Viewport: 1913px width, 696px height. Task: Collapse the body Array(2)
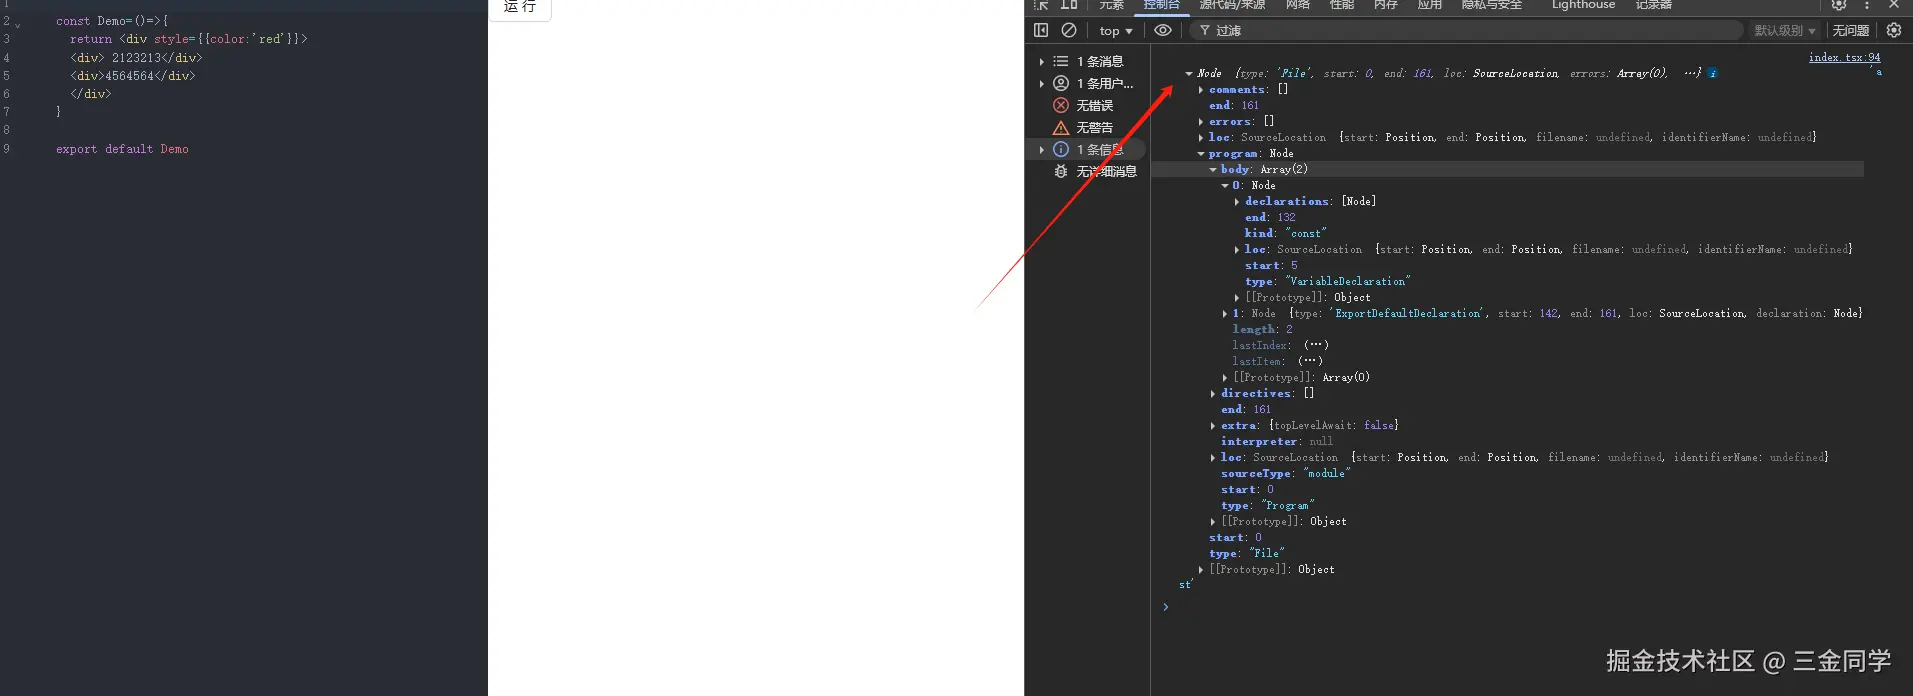(1213, 169)
